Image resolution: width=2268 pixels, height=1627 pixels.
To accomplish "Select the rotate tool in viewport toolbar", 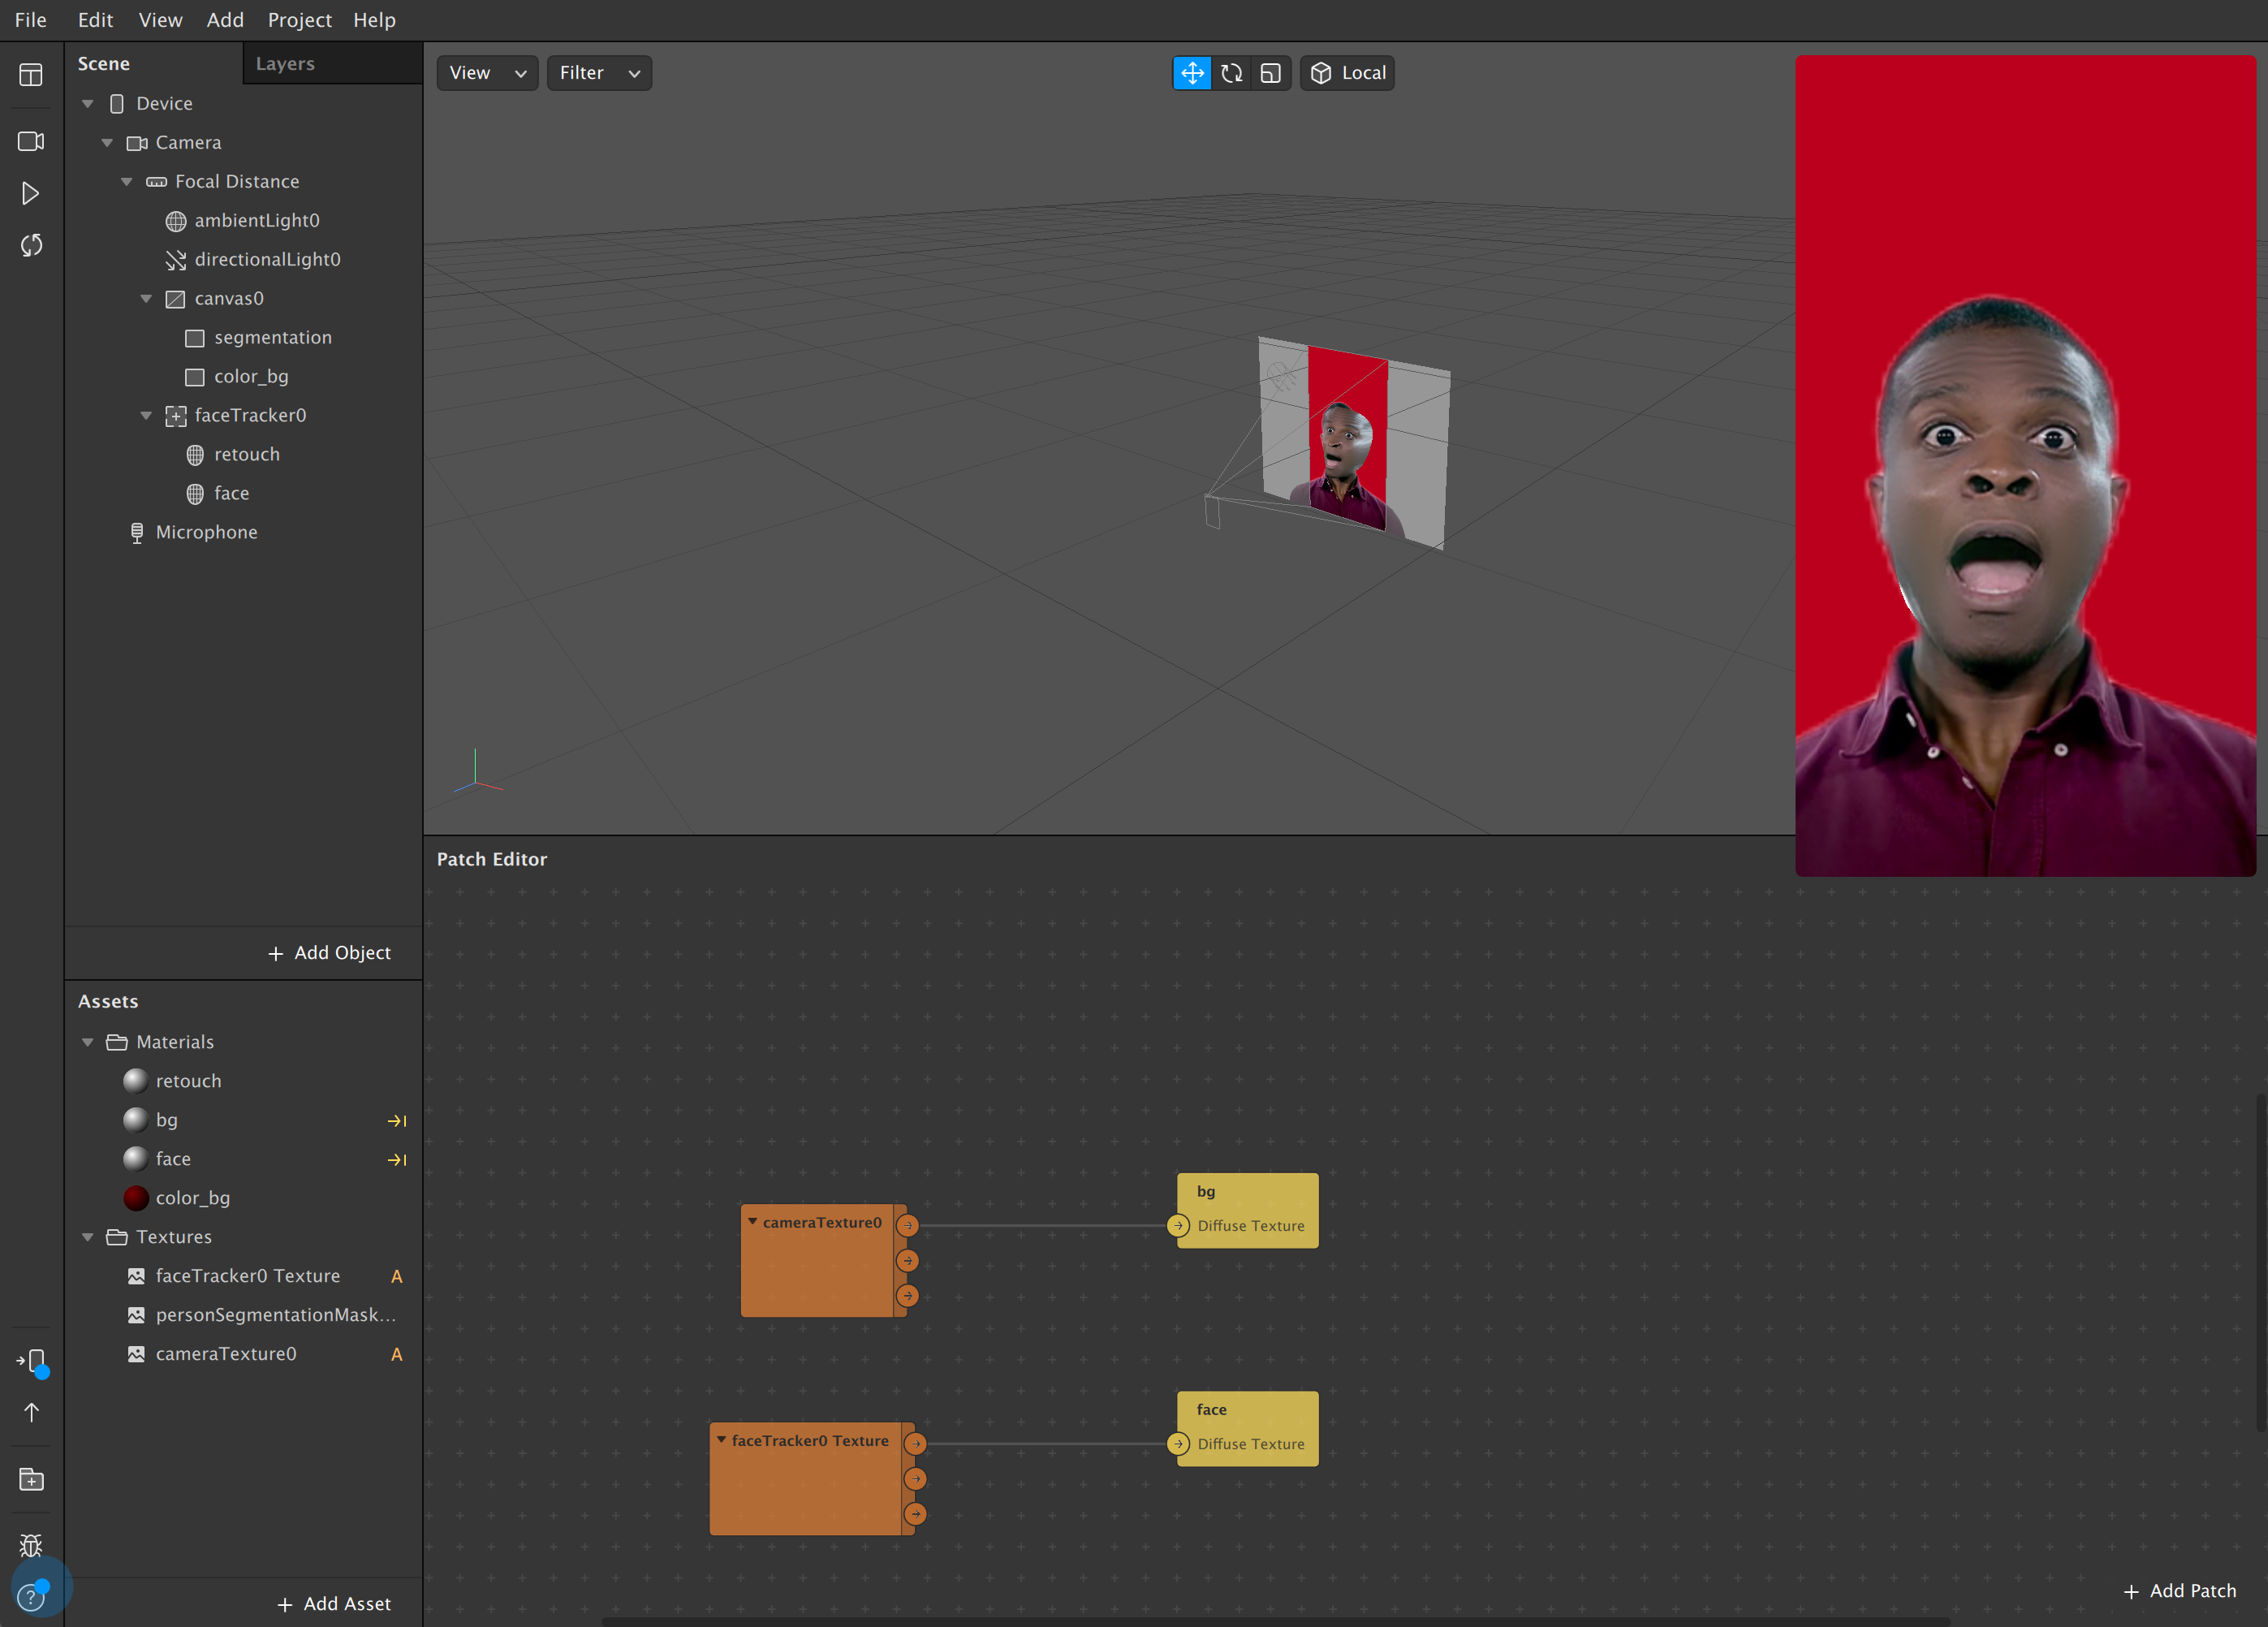I will (x=1232, y=73).
